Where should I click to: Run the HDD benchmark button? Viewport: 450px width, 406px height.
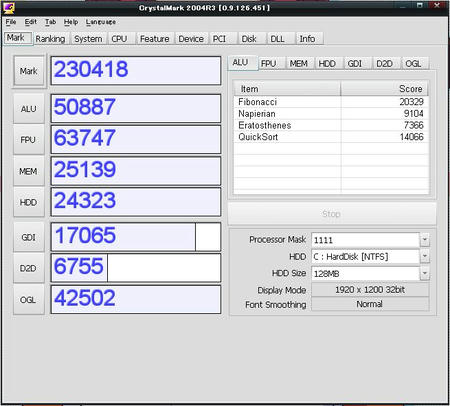click(29, 202)
